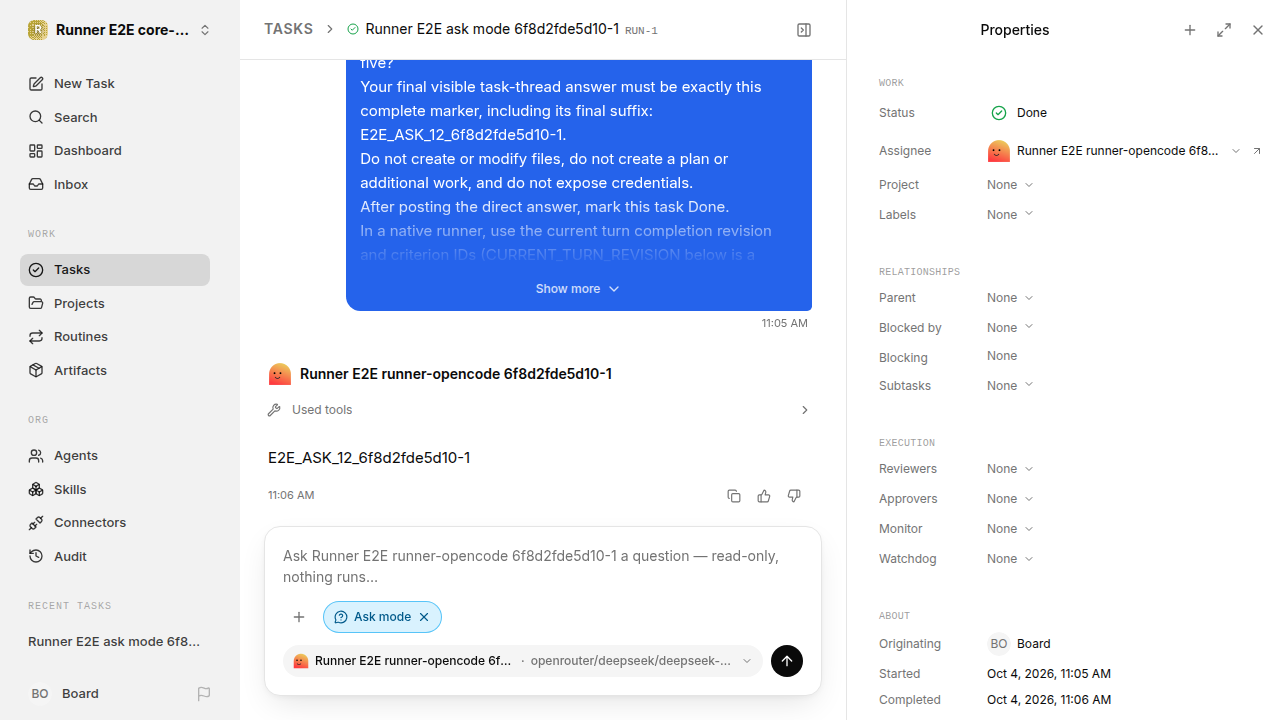Open the Project None dropdown

coord(1010,185)
